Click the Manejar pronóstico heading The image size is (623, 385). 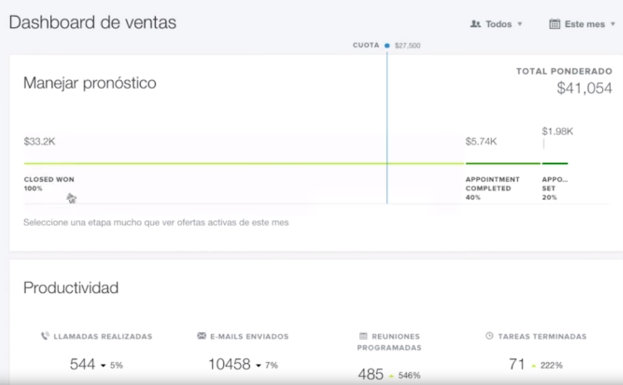pyautogui.click(x=90, y=83)
